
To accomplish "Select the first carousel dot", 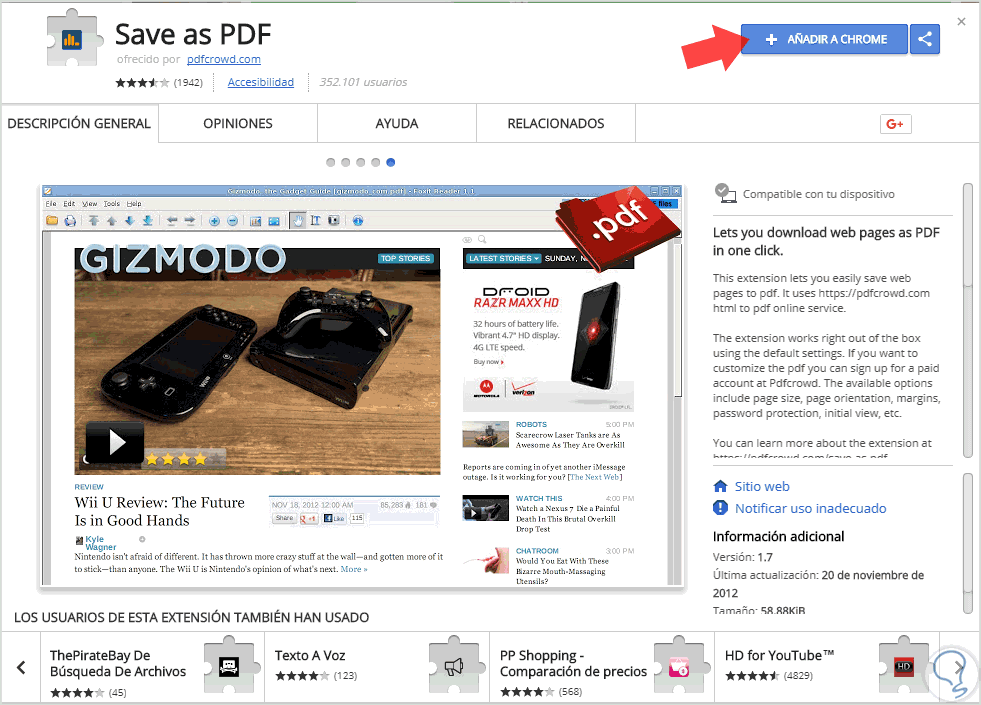I will point(331,163).
